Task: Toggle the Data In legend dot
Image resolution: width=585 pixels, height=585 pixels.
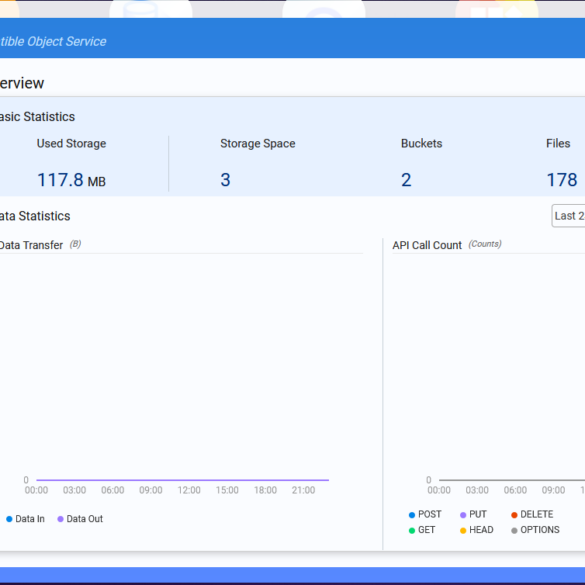Action: coord(9,519)
